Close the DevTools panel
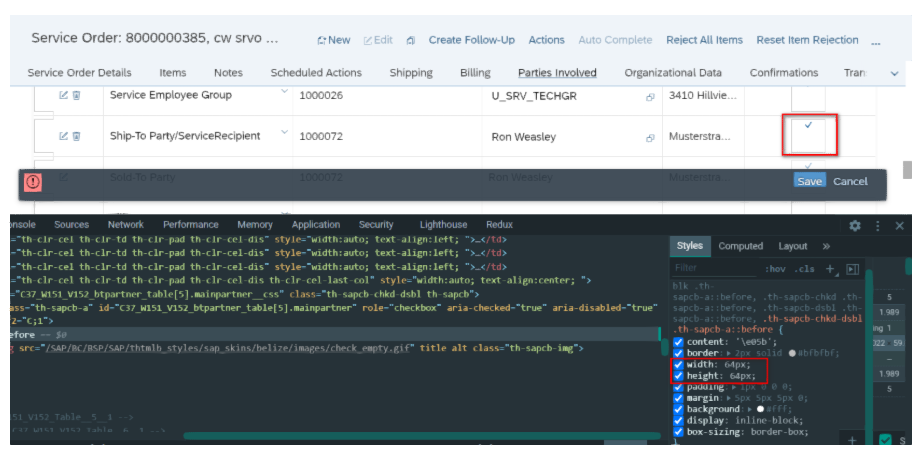The image size is (919, 459). 899,226
